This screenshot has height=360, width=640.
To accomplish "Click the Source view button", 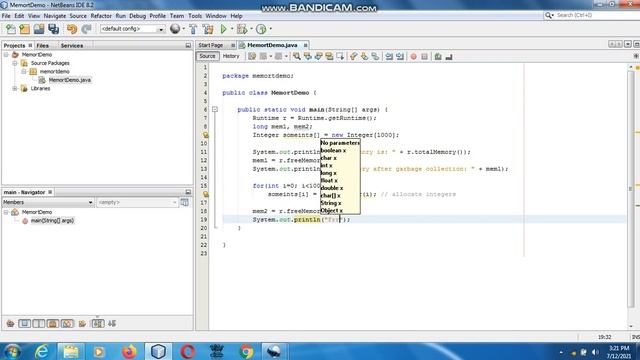I will [207, 56].
